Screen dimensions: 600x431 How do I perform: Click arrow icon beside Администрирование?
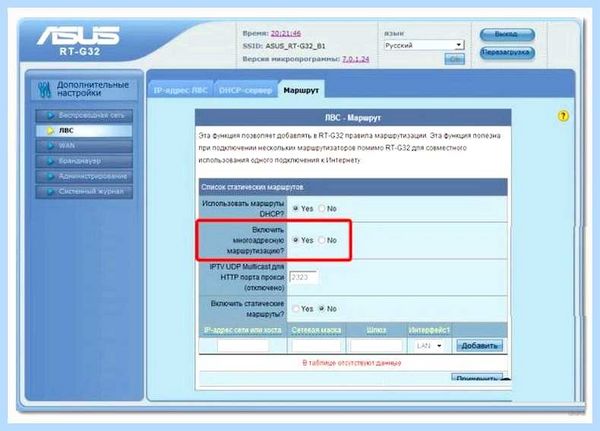click(x=50, y=176)
